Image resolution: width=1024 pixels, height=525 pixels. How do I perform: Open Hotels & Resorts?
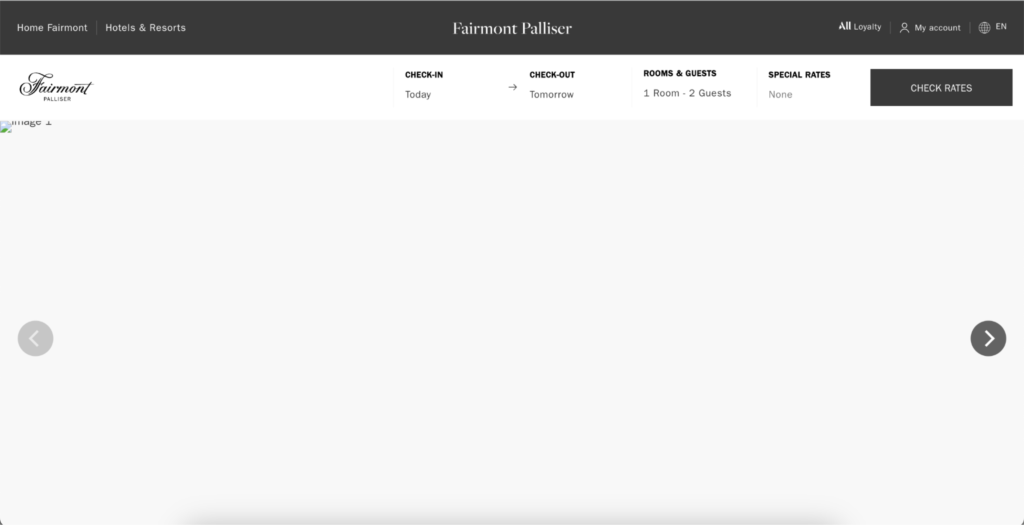146,27
